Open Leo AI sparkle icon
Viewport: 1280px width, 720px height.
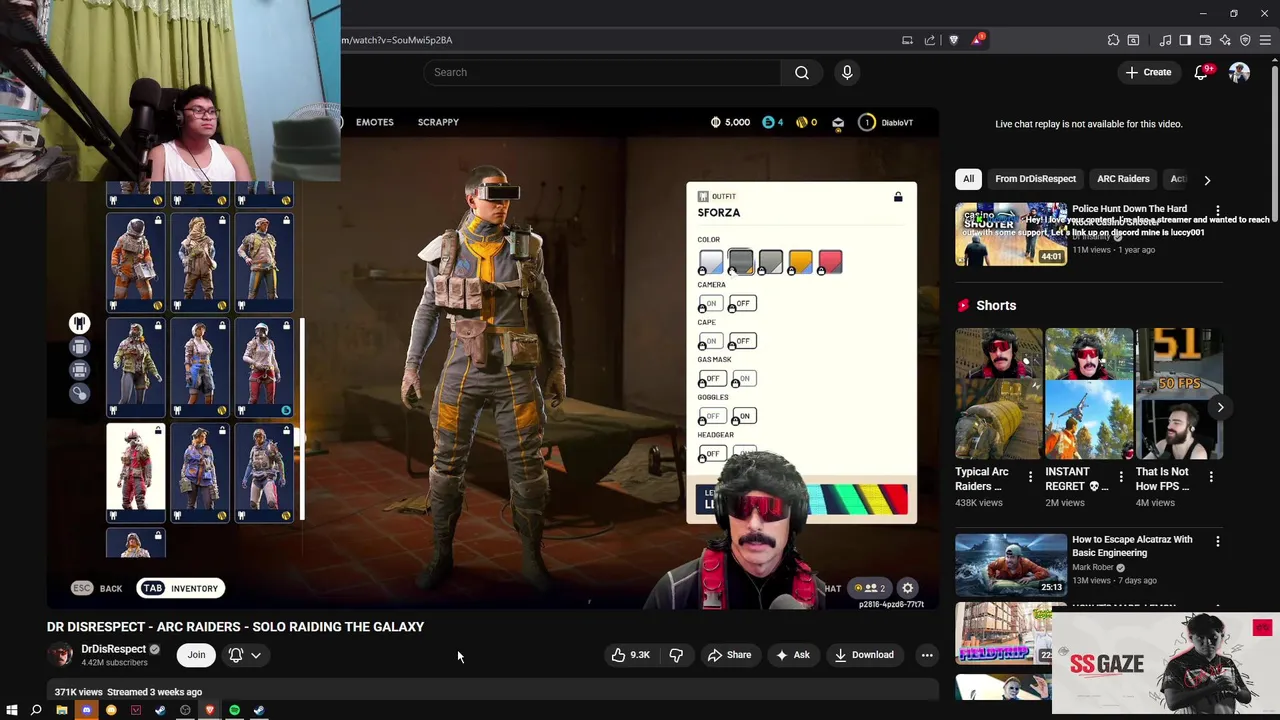(1225, 40)
